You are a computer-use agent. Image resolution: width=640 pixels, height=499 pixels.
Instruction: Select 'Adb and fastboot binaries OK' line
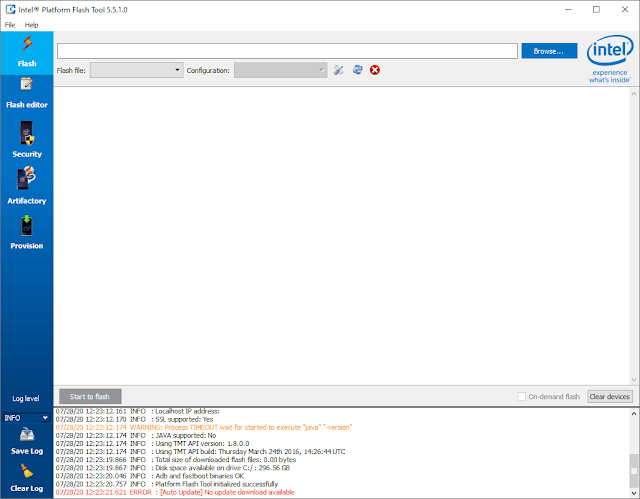point(150,476)
